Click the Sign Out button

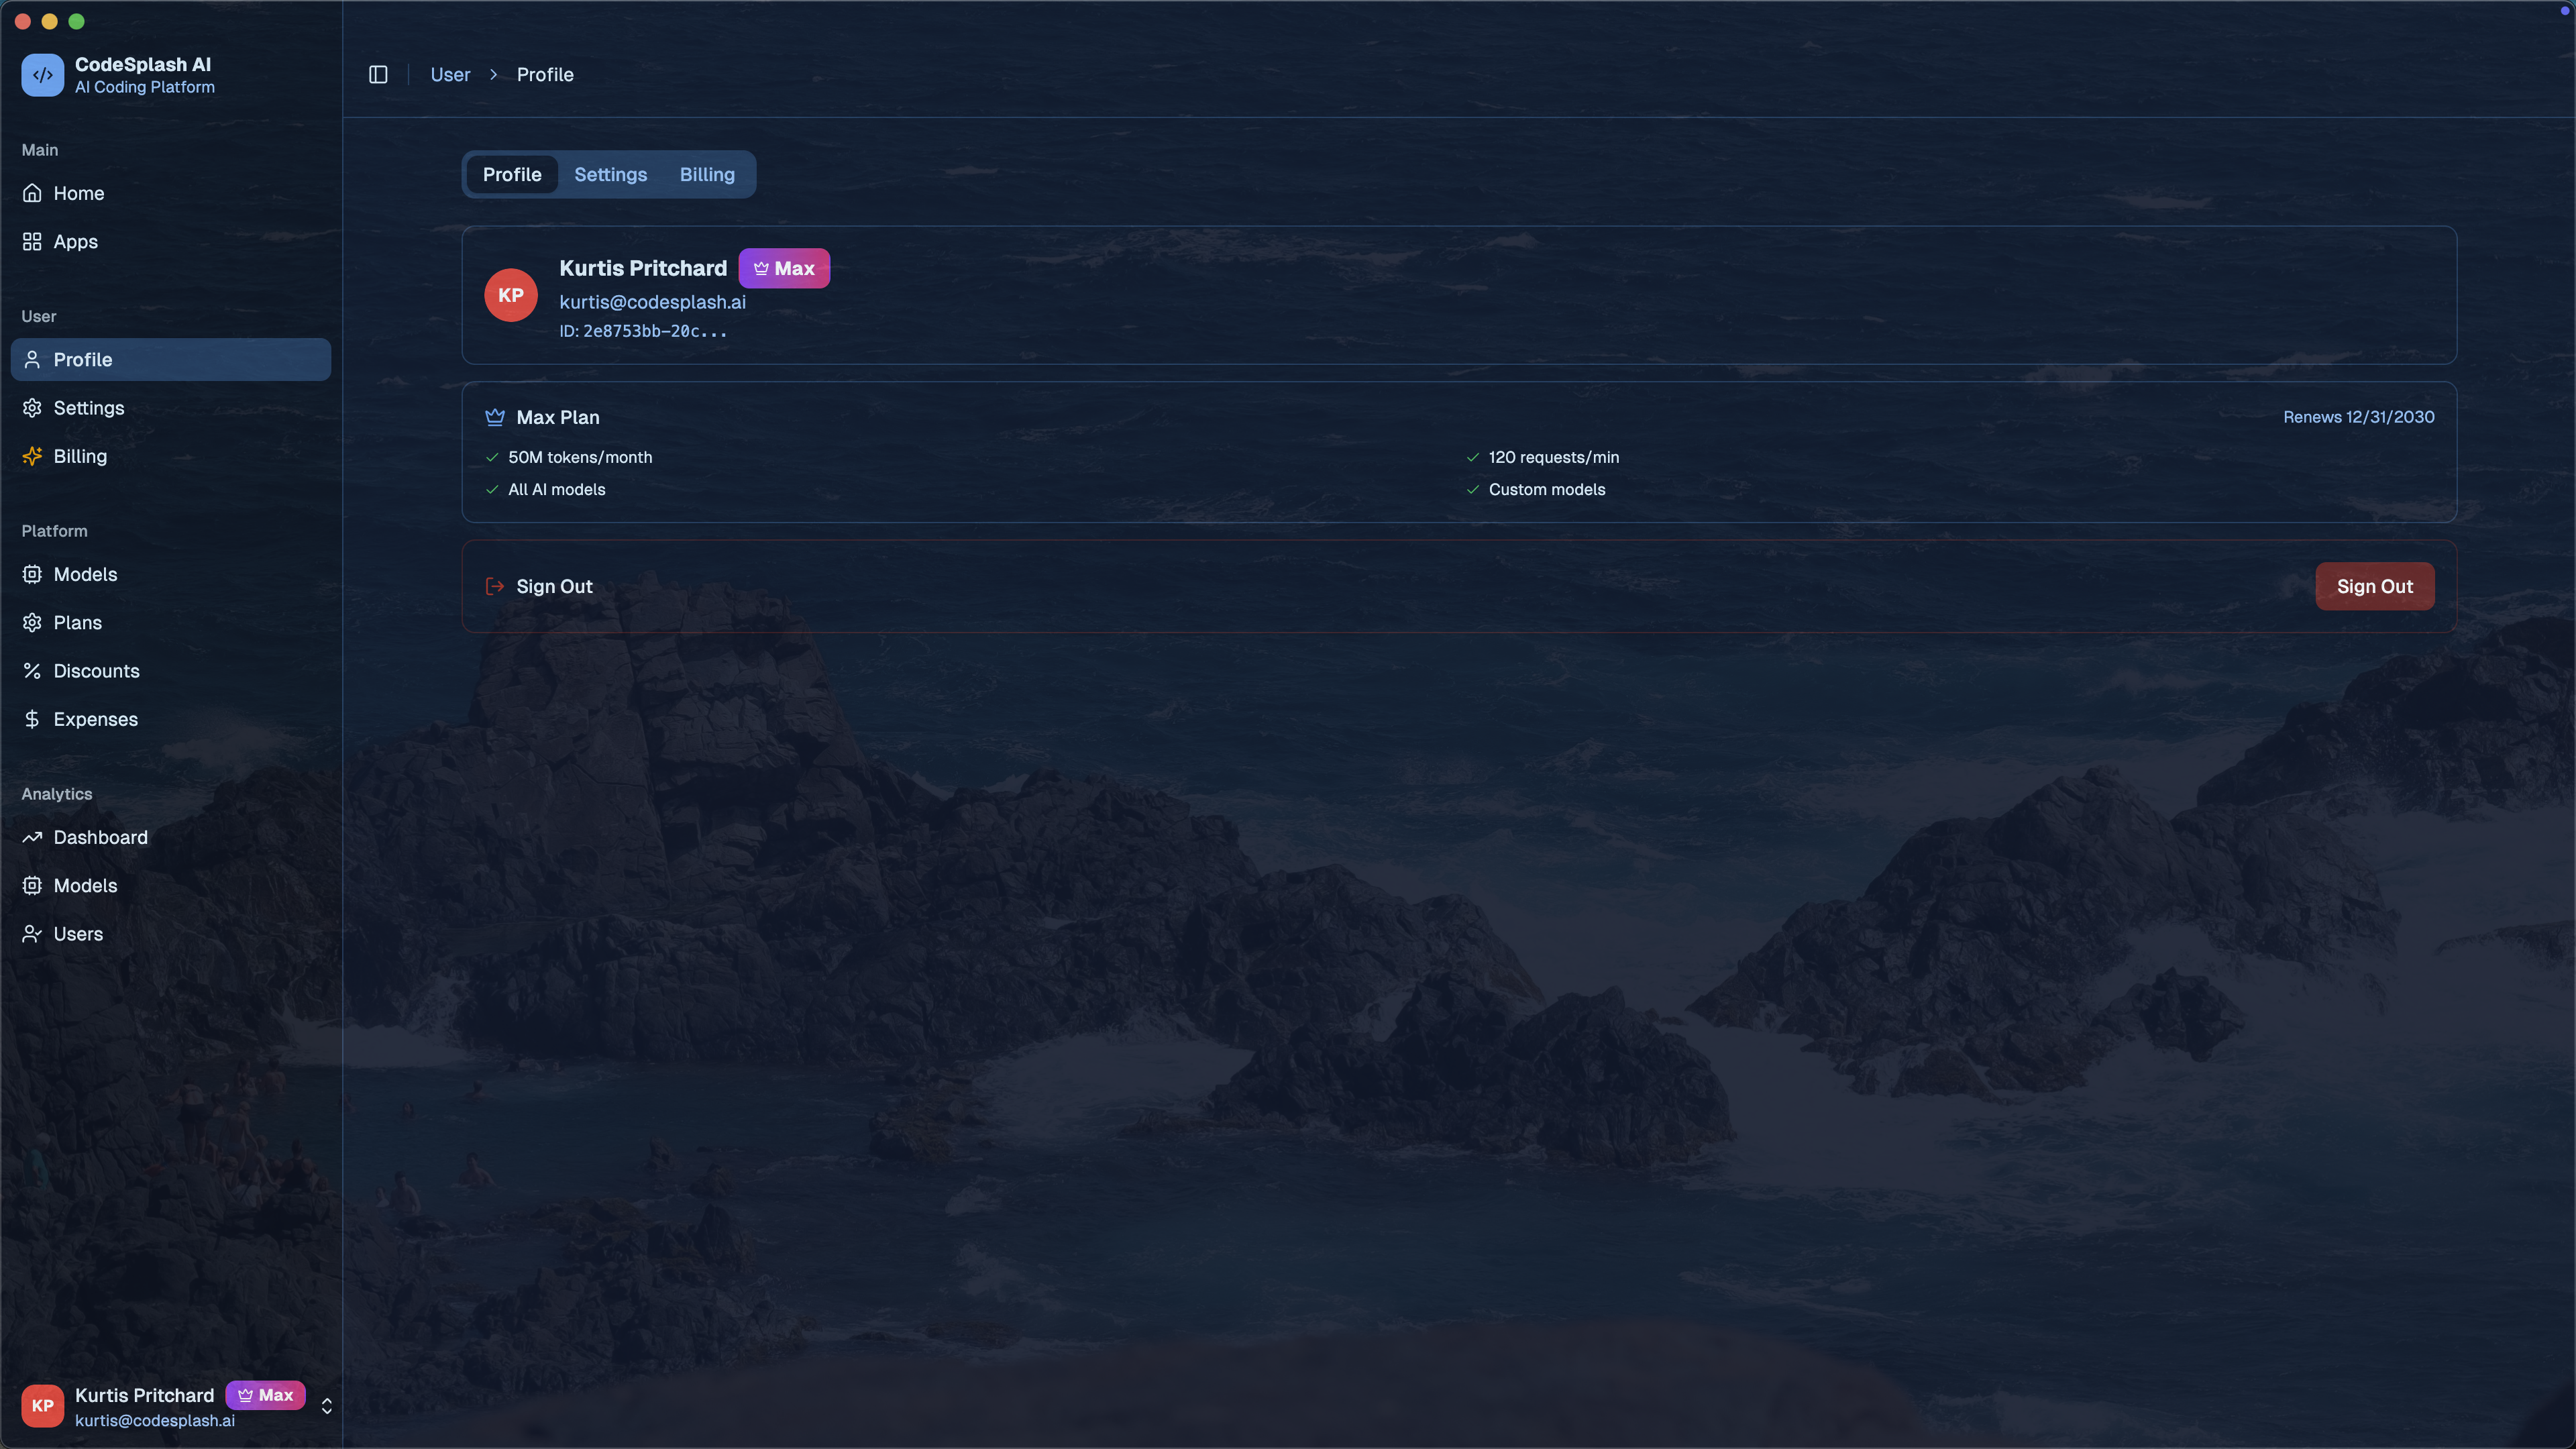[2374, 586]
